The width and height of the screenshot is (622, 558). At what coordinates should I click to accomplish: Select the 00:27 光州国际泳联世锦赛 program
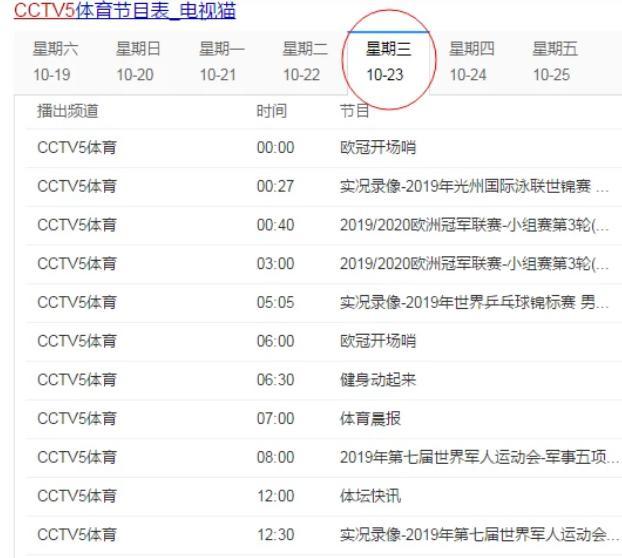tap(474, 186)
